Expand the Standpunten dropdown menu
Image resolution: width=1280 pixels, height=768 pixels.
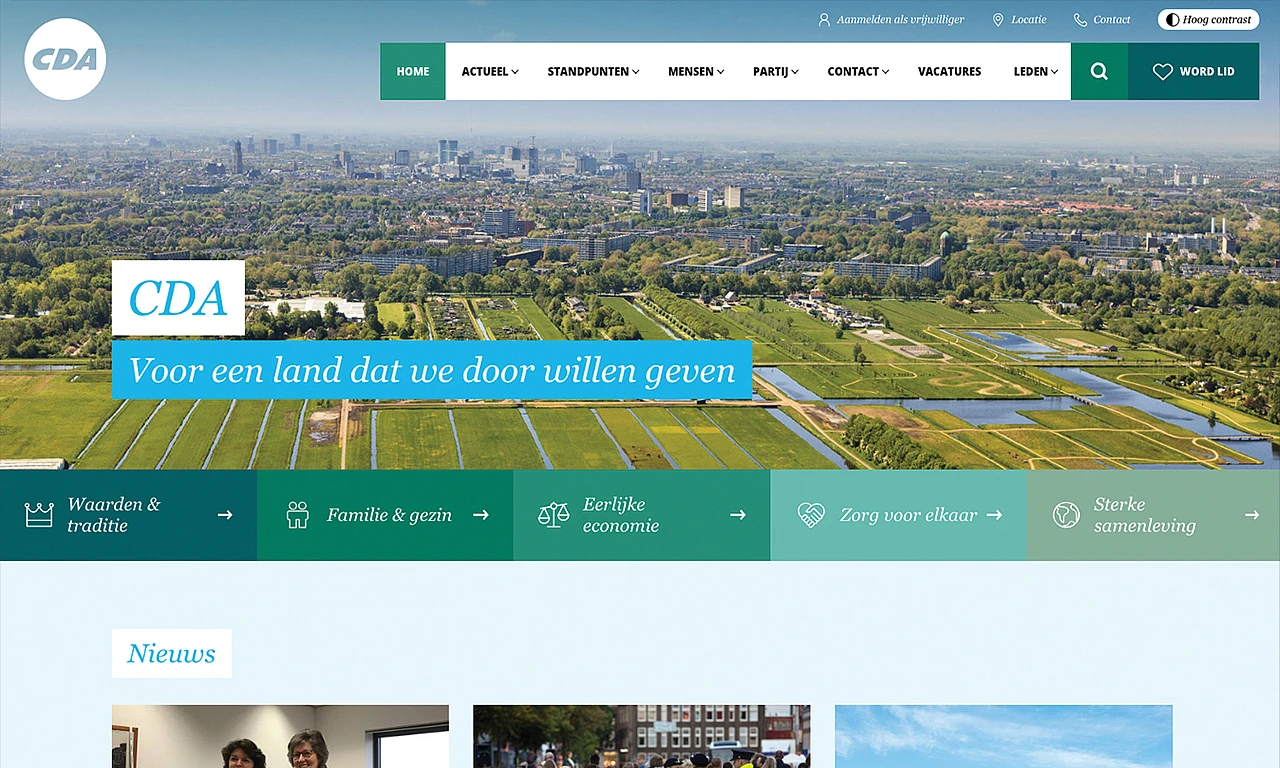point(593,72)
